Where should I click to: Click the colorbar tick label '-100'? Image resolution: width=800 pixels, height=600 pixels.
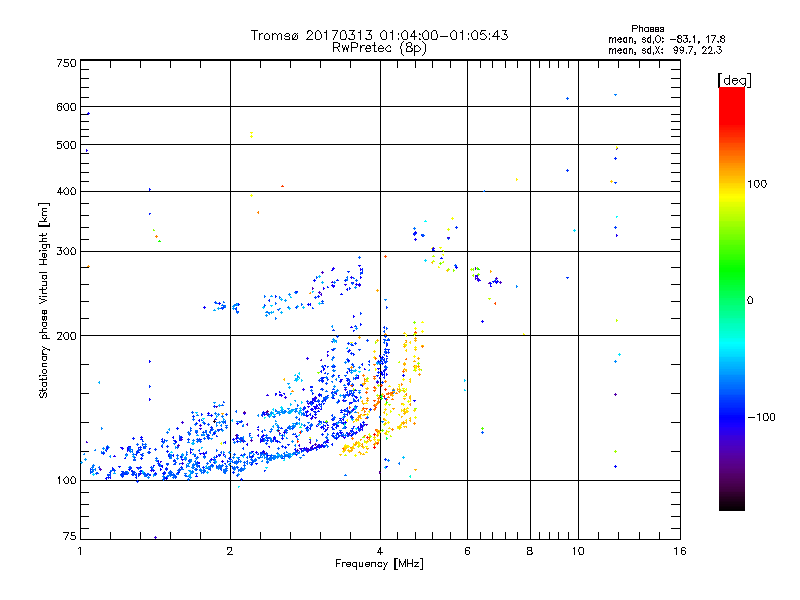click(x=762, y=417)
